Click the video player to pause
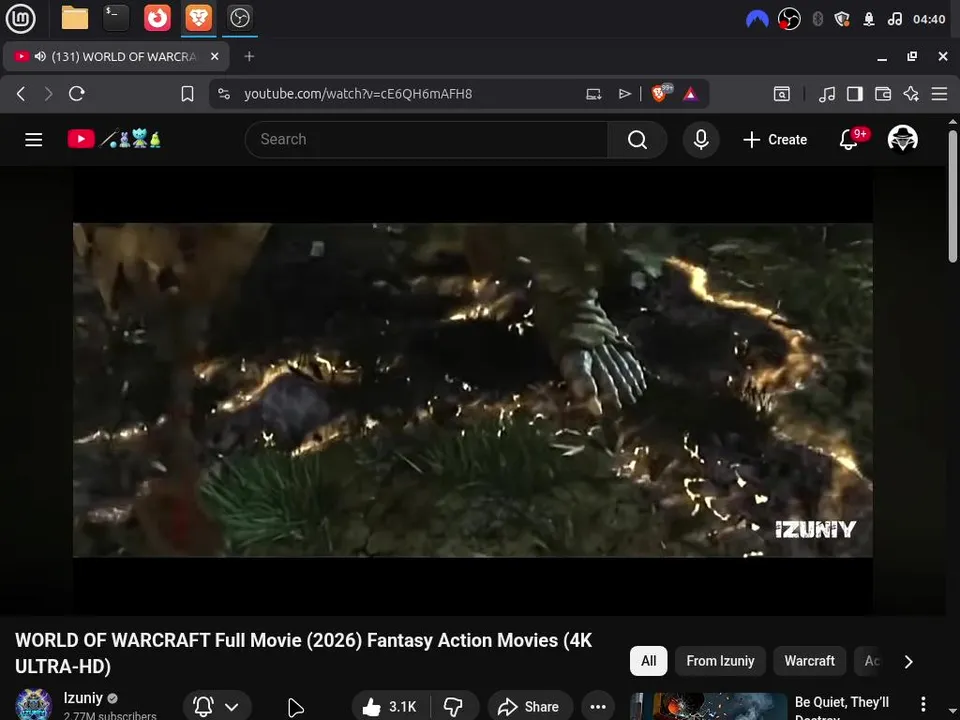Screen dimensions: 960x720 click(473, 390)
